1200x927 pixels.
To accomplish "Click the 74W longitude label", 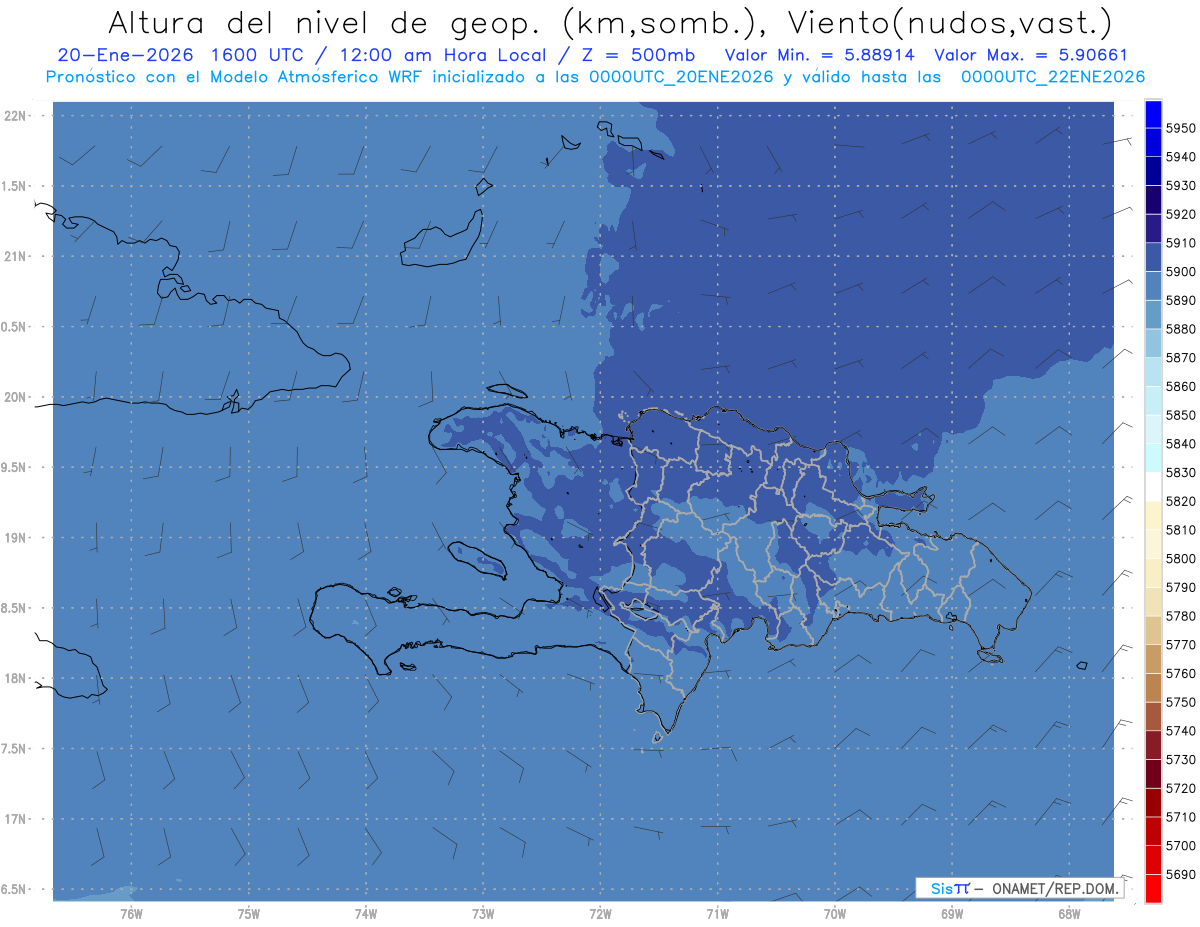I will coord(365,914).
